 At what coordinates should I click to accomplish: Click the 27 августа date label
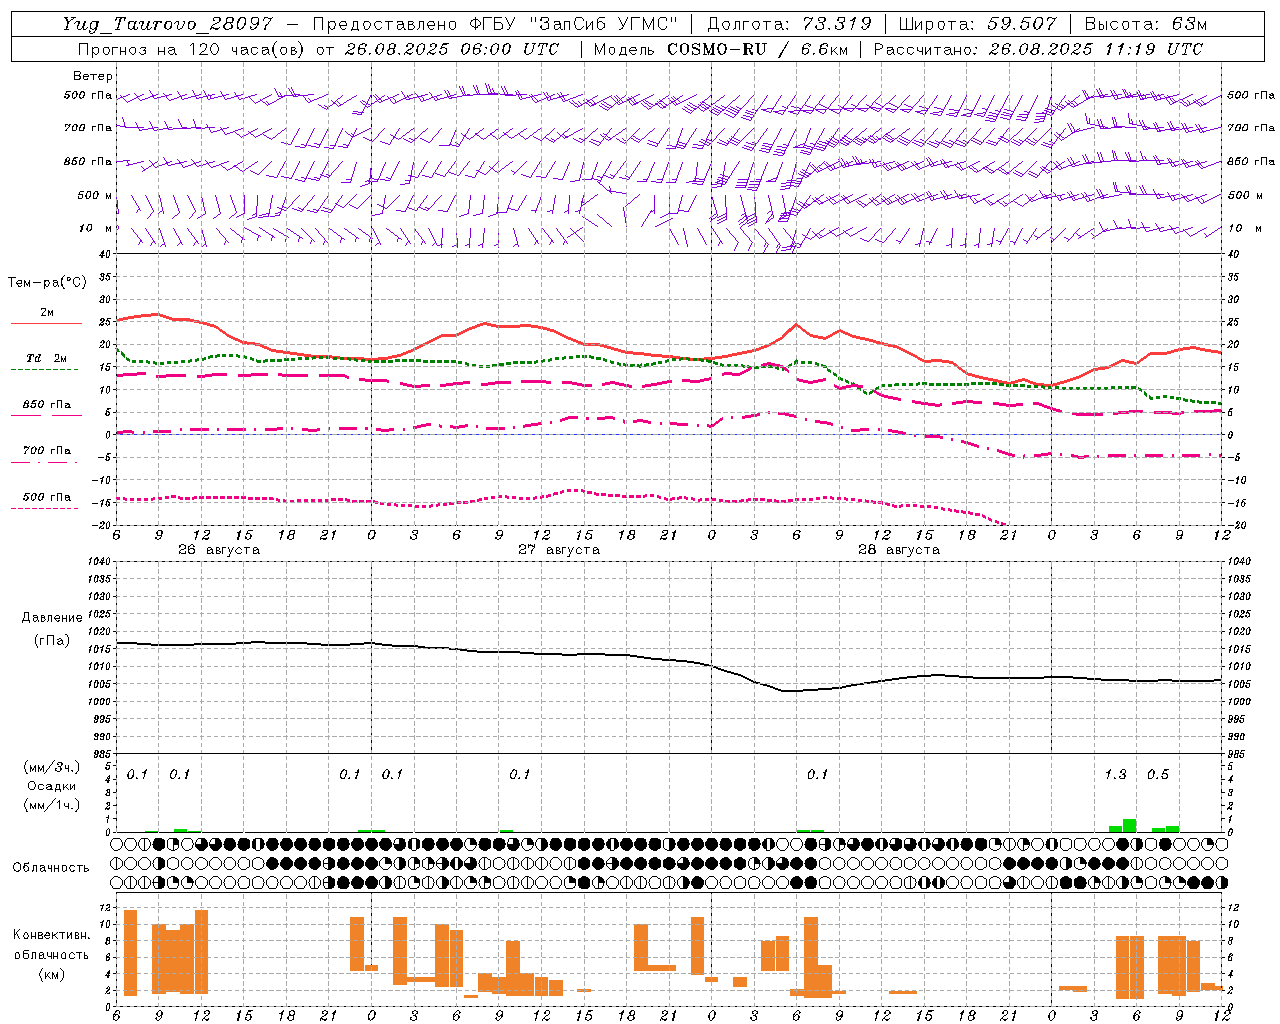(x=559, y=550)
